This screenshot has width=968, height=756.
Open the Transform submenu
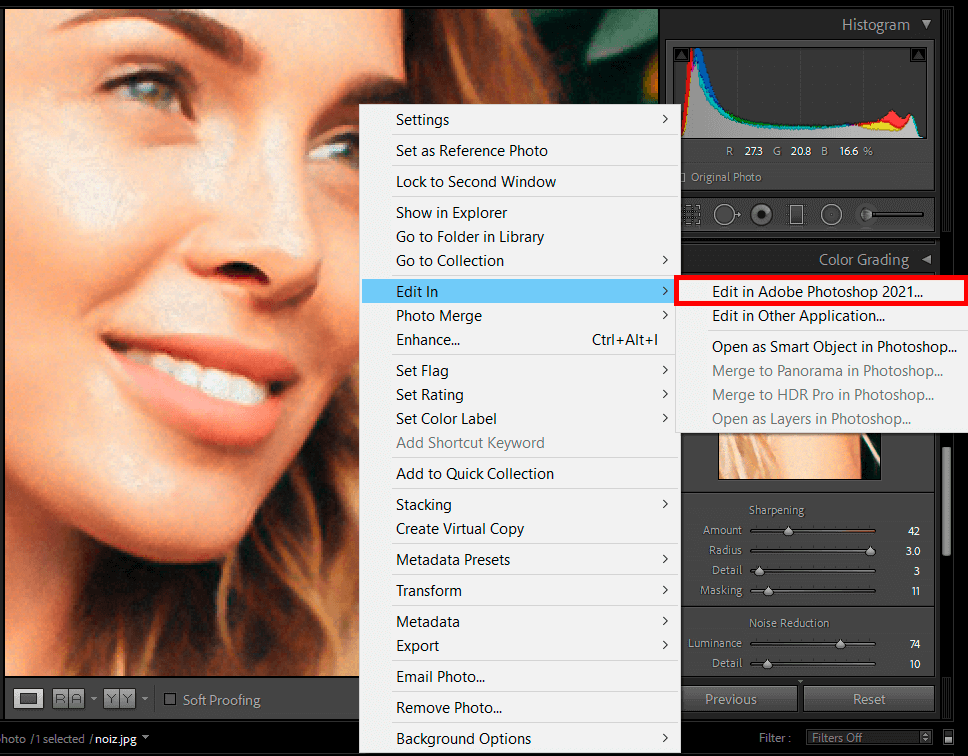[520, 591]
